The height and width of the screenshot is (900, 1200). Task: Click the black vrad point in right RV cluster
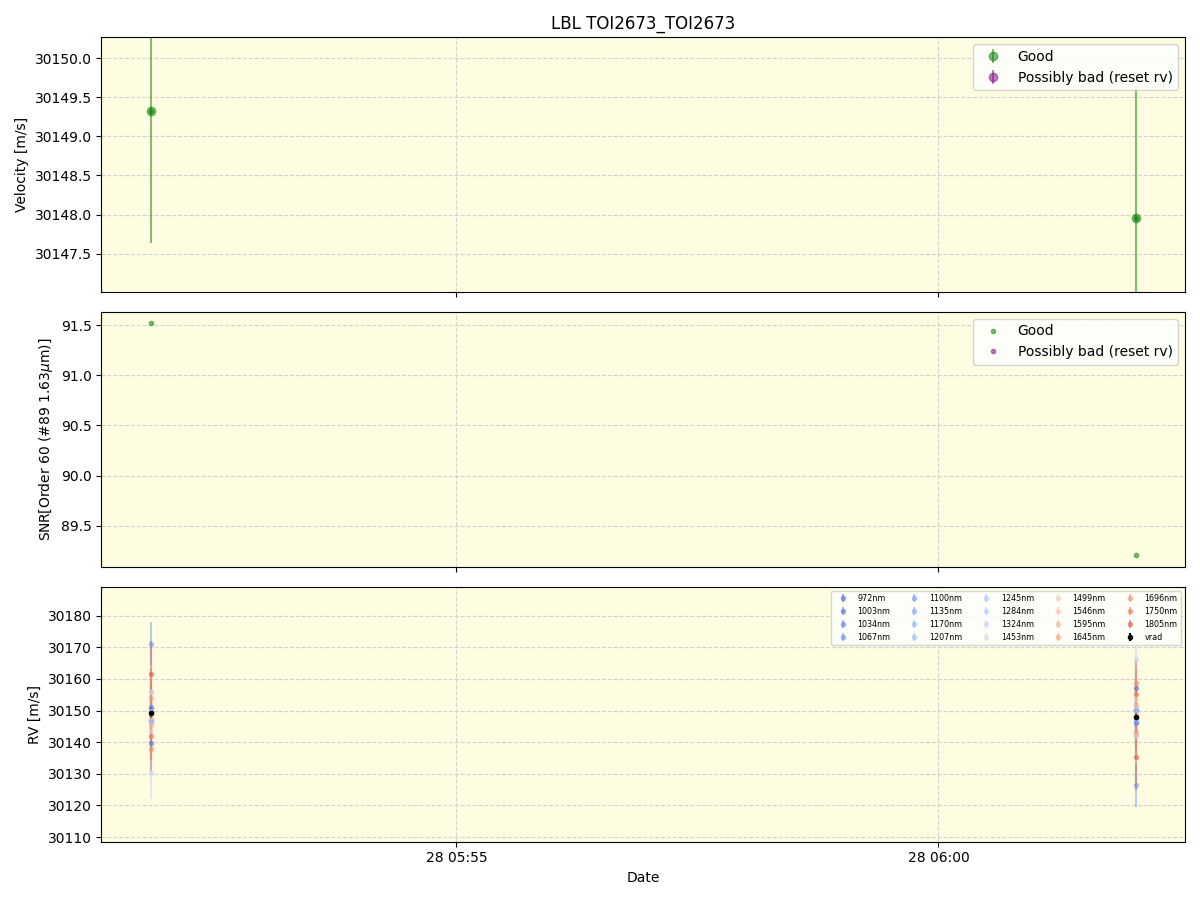tap(1136, 717)
